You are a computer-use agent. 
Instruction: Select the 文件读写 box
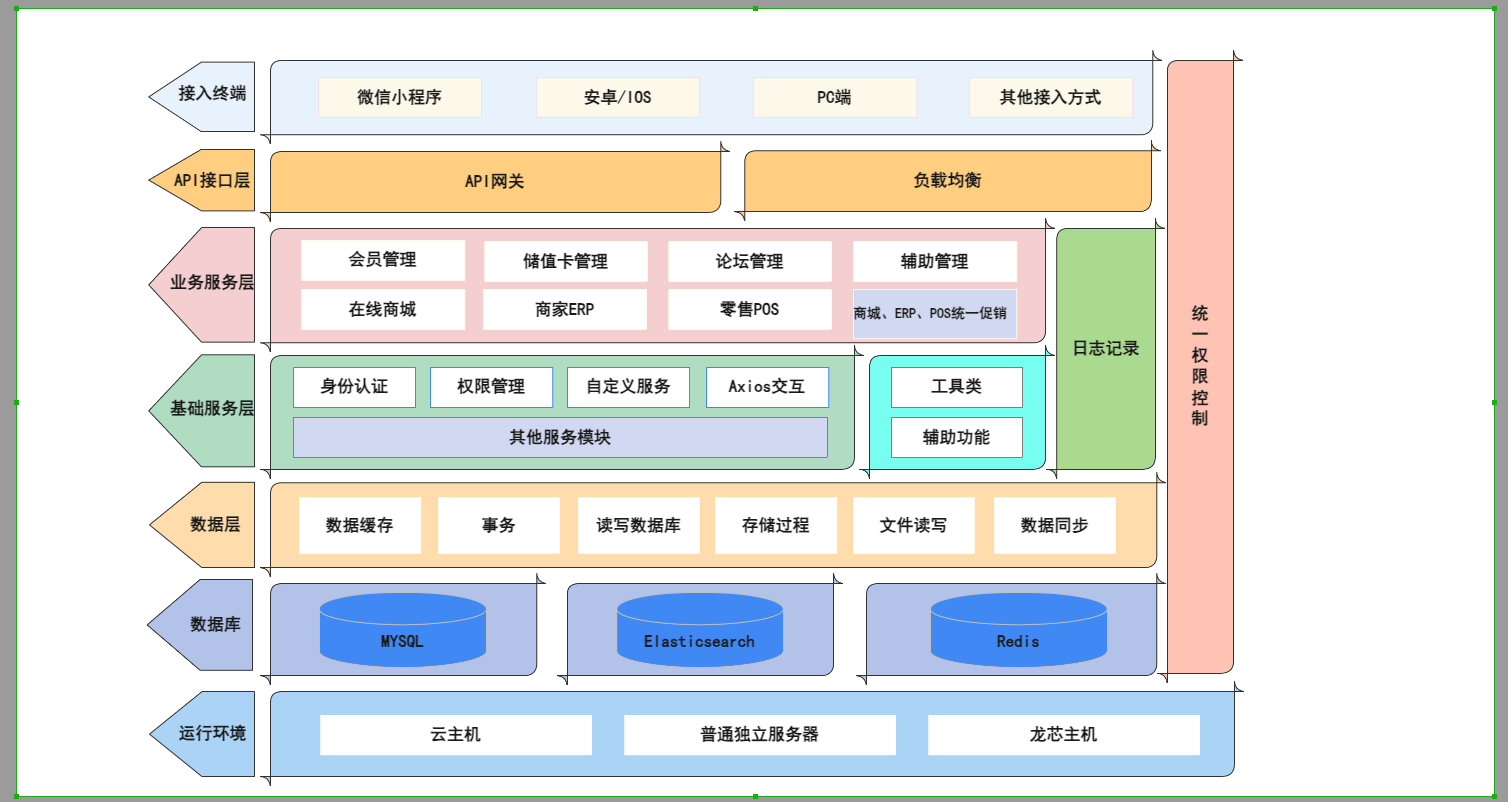pos(914,526)
